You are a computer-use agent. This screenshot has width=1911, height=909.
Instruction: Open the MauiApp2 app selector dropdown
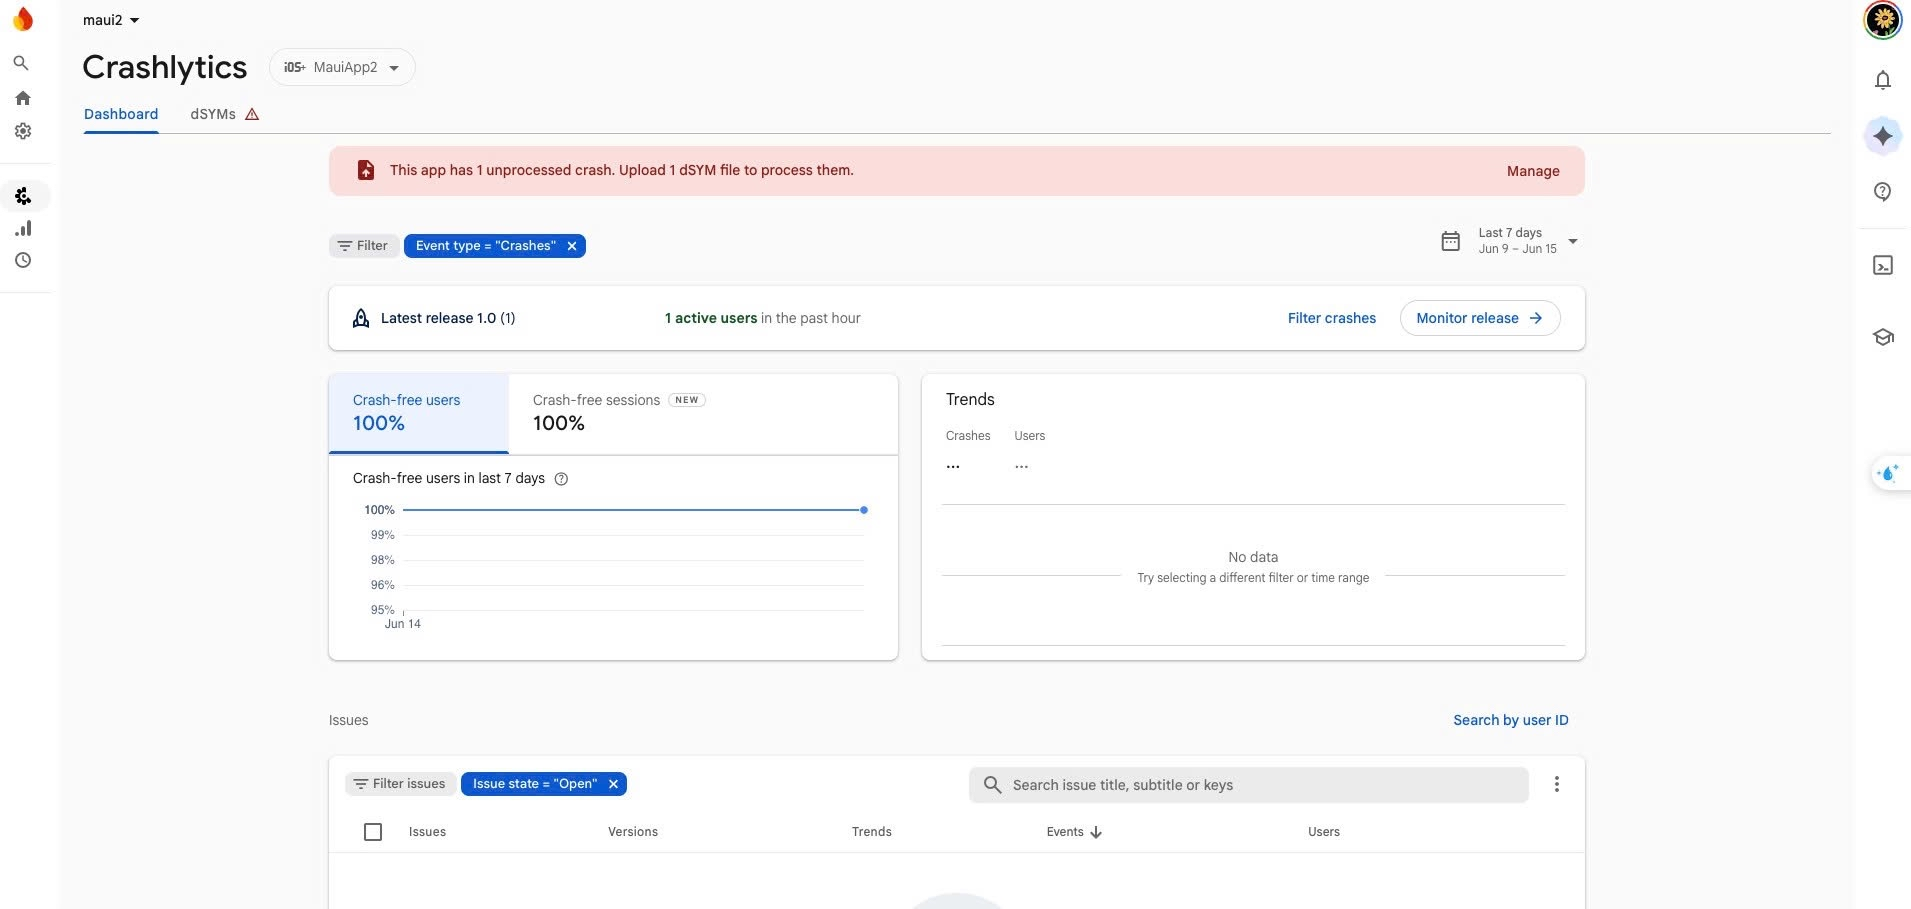tap(342, 67)
